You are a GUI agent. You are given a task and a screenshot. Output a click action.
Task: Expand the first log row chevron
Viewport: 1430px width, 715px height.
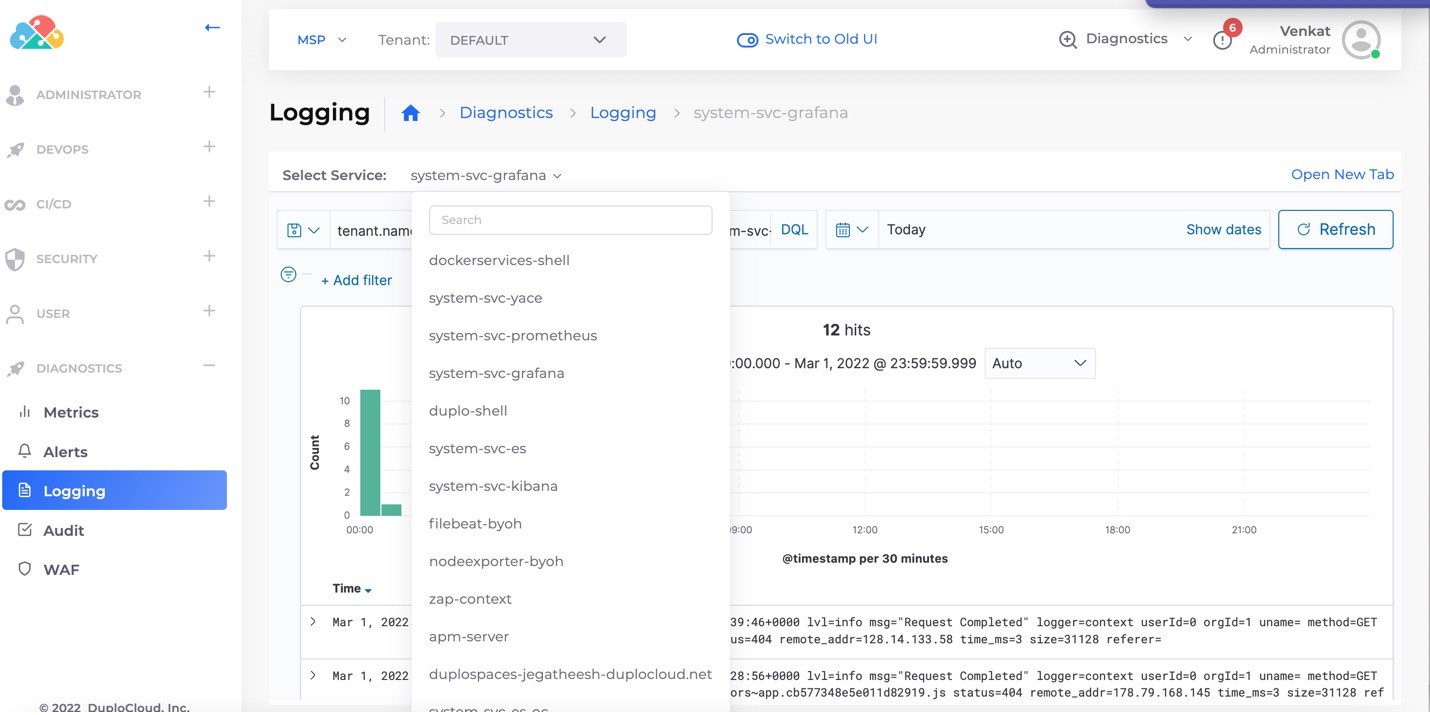click(313, 622)
